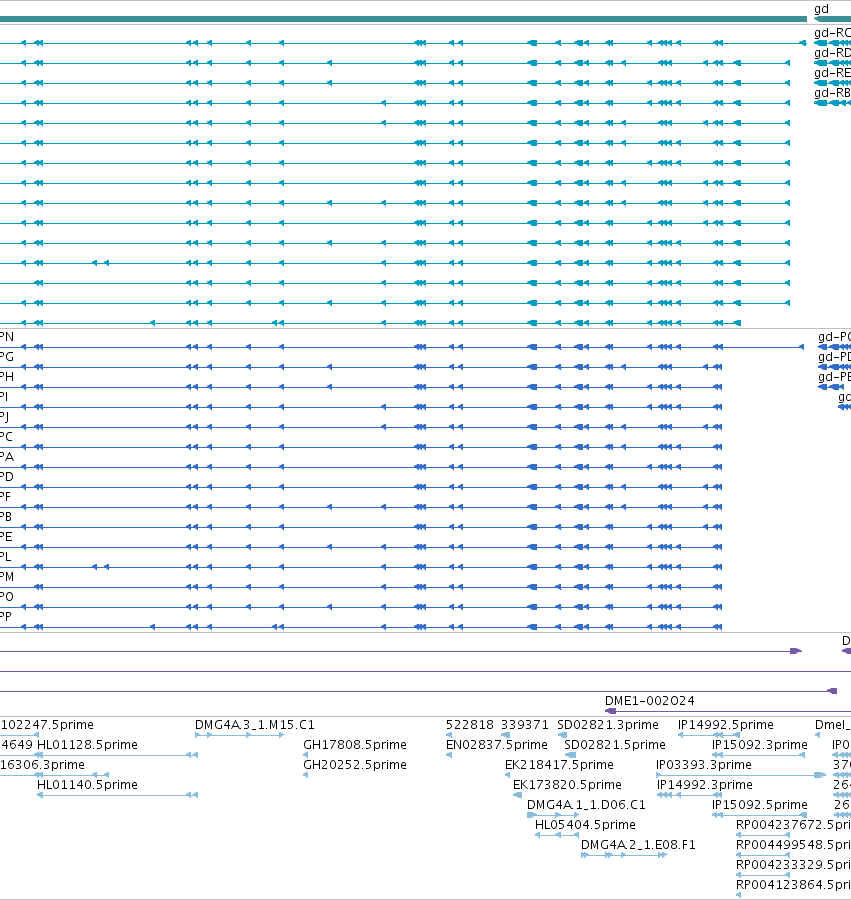
Task: Select the EK173820.5prime EST label
Action: click(x=567, y=785)
